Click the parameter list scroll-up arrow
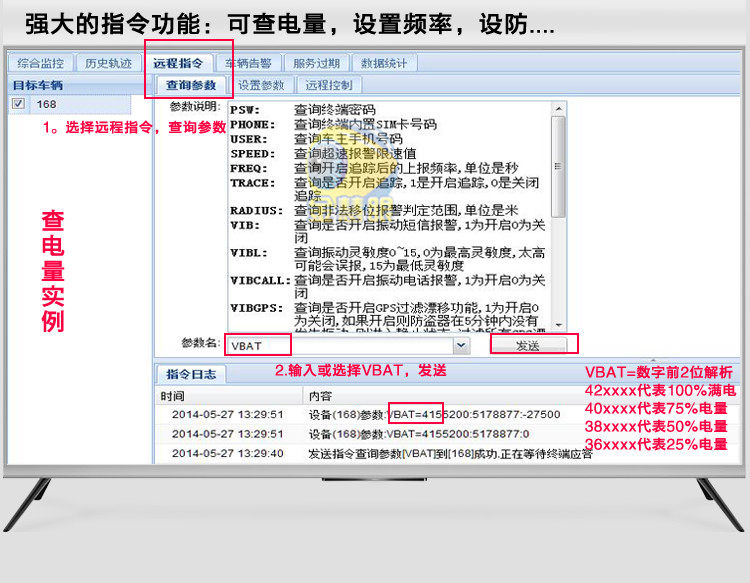The height and width of the screenshot is (583, 750). tap(559, 109)
